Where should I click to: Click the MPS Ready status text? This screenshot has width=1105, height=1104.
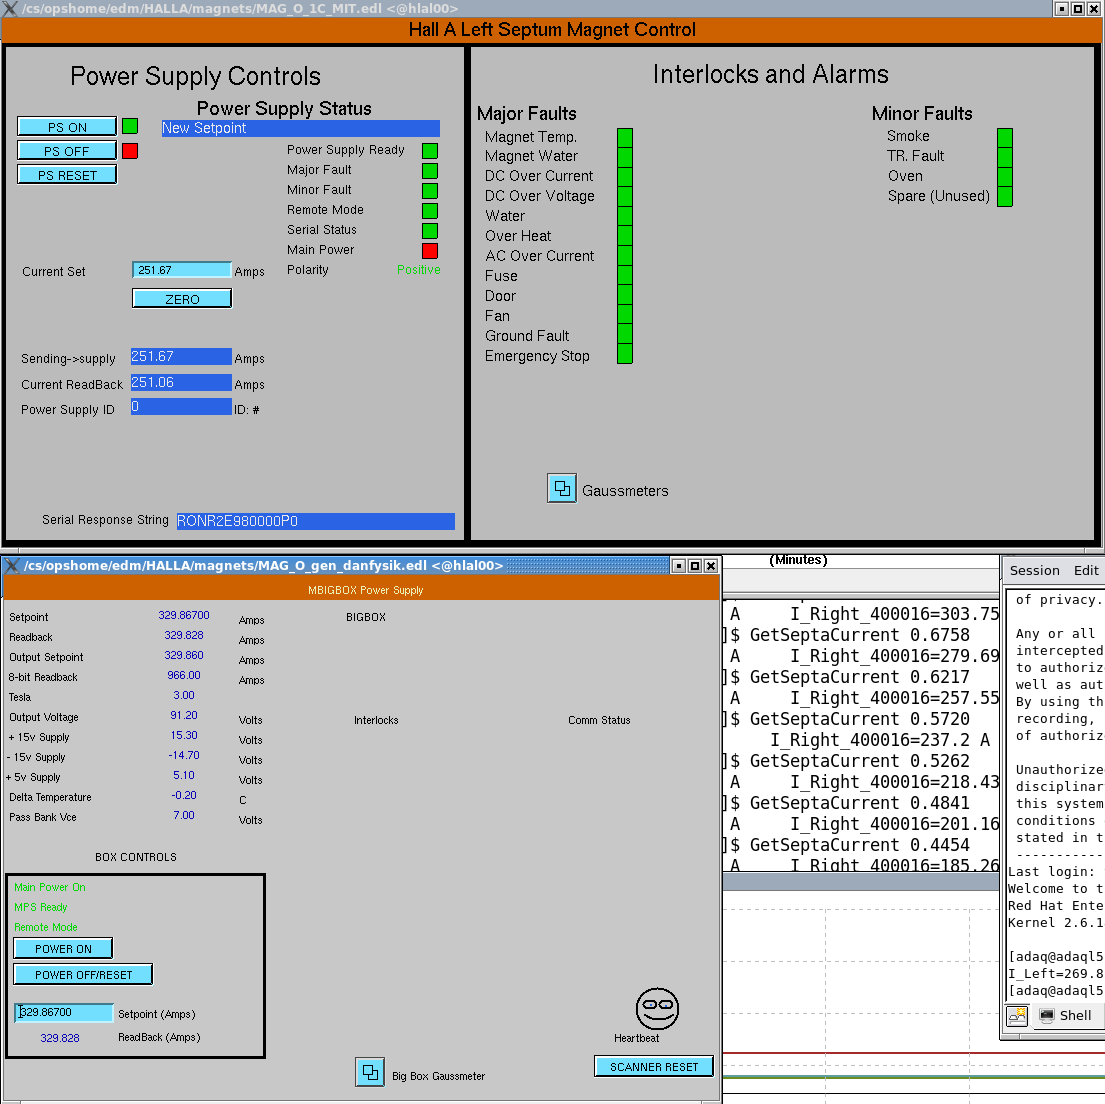coord(41,907)
